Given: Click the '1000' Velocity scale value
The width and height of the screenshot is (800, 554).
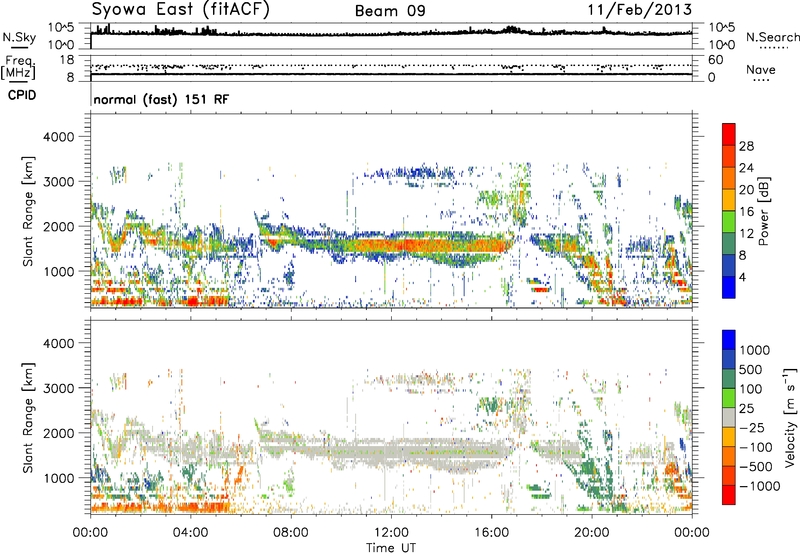Looking at the screenshot, I should coord(755,350).
